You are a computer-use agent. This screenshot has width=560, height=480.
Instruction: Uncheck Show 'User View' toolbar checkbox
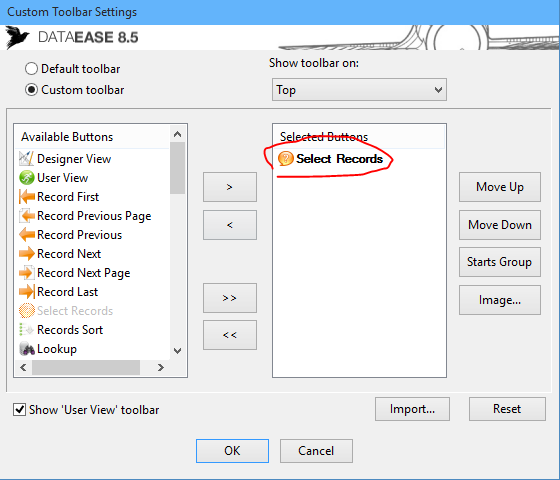tap(19, 410)
